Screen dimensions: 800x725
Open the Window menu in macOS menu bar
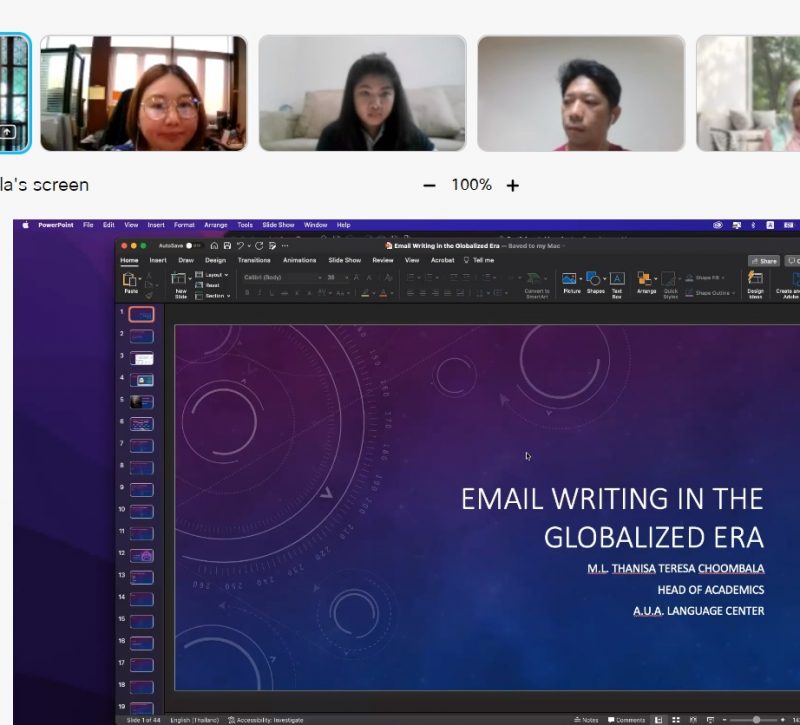pyautogui.click(x=315, y=225)
